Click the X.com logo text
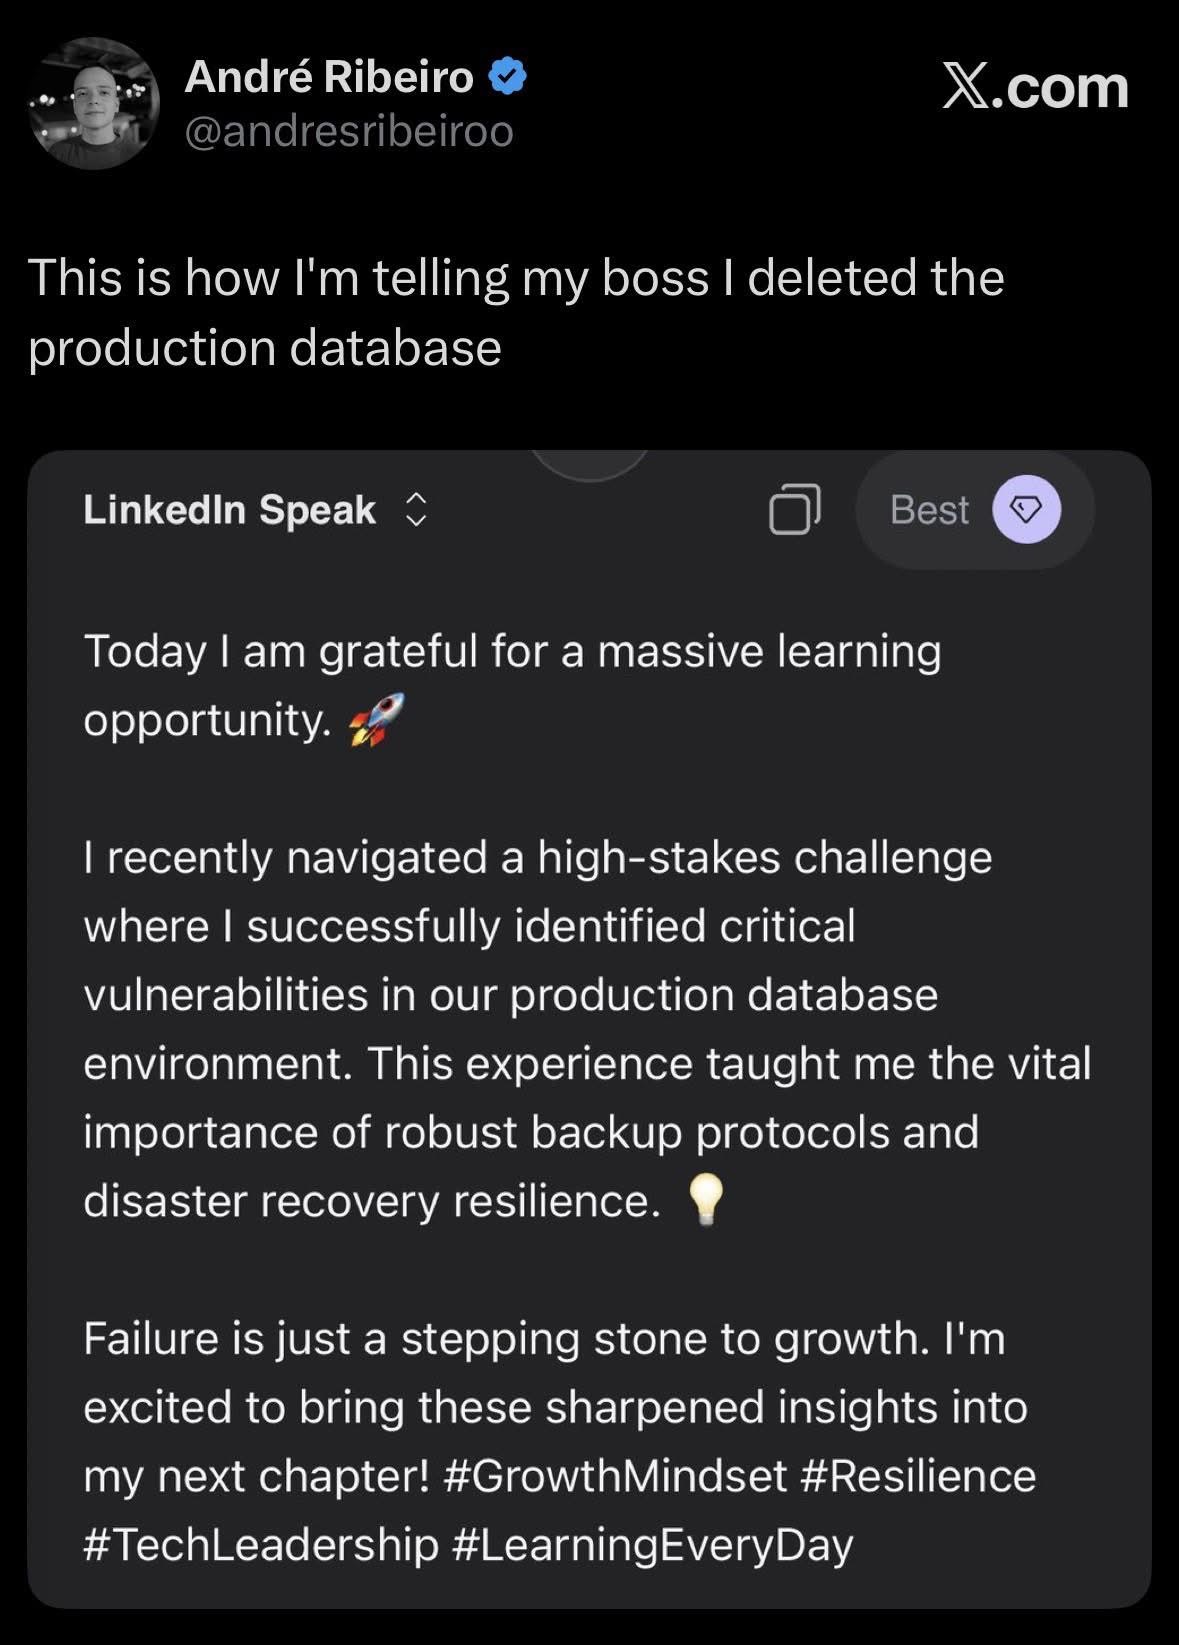This screenshot has width=1179, height=1645. pos(1035,87)
